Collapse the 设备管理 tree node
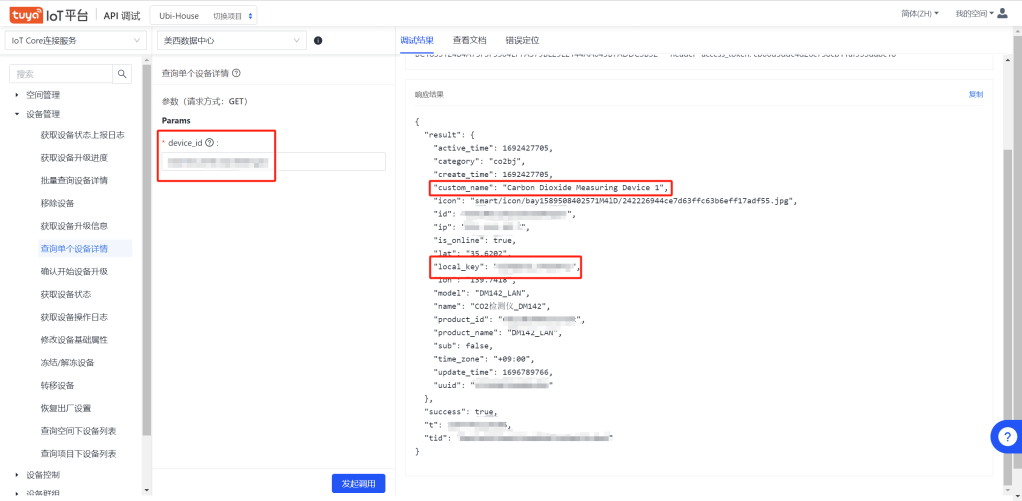Screen dimensions: 1022x501 (x=17, y=114)
